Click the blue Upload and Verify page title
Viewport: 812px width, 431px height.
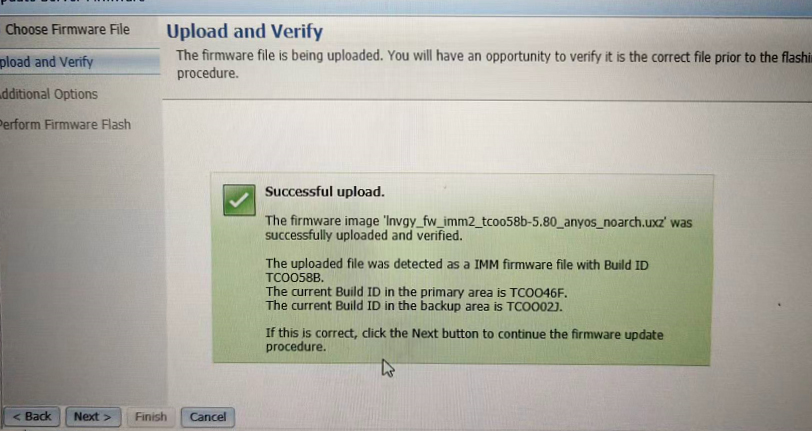[244, 32]
